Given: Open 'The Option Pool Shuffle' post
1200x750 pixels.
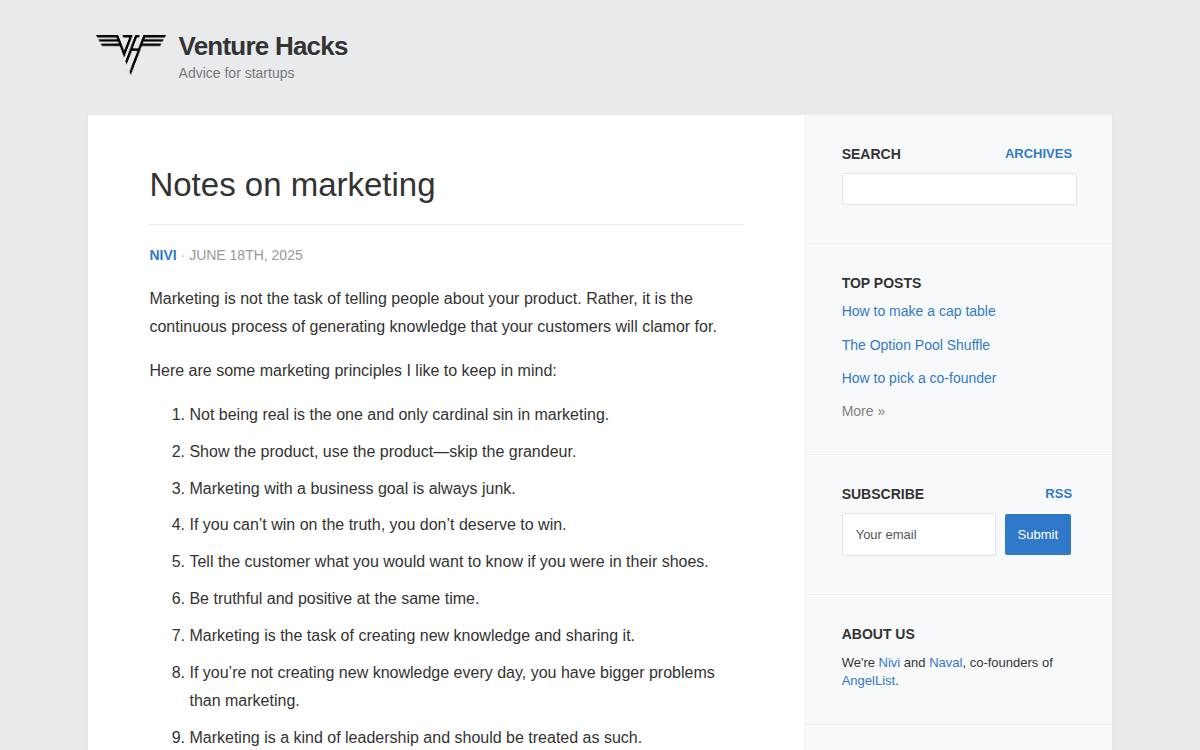Looking at the screenshot, I should pos(915,345).
